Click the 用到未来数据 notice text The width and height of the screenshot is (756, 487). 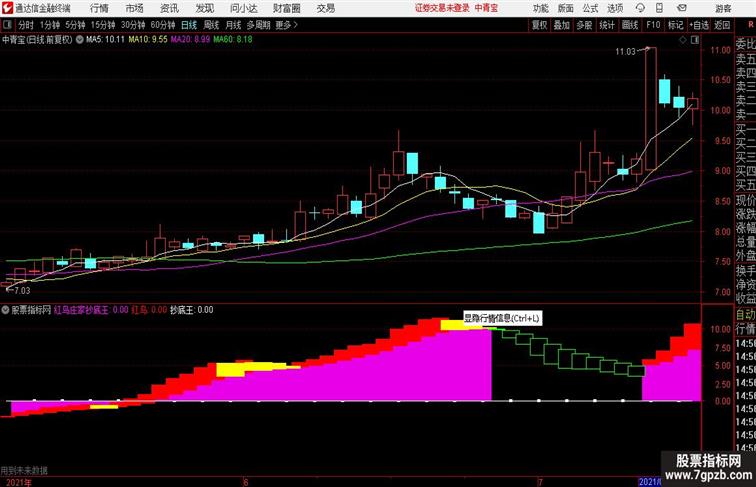tap(24, 471)
